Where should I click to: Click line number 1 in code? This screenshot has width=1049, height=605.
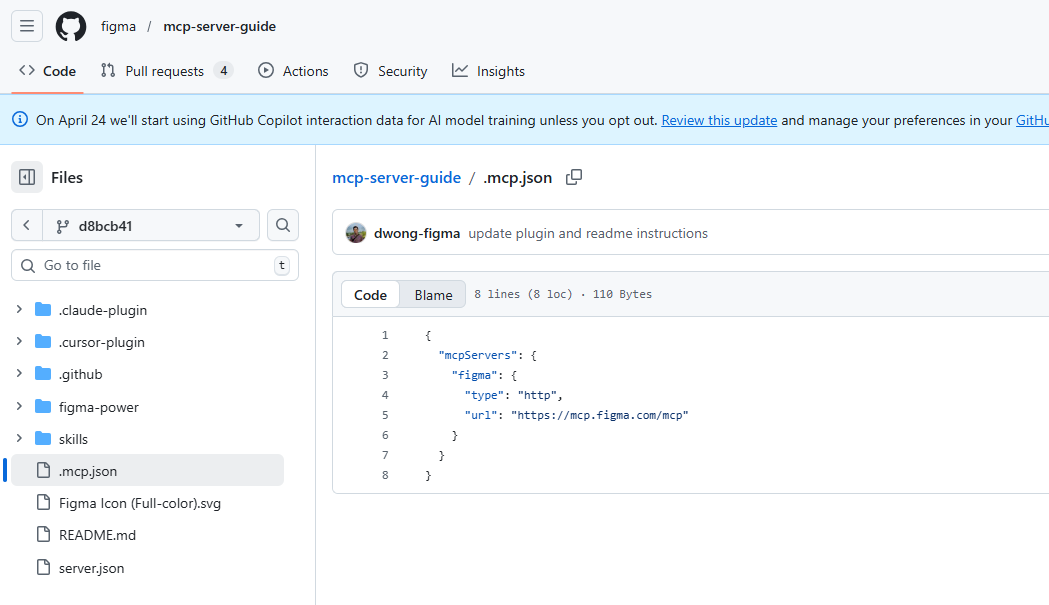click(385, 335)
